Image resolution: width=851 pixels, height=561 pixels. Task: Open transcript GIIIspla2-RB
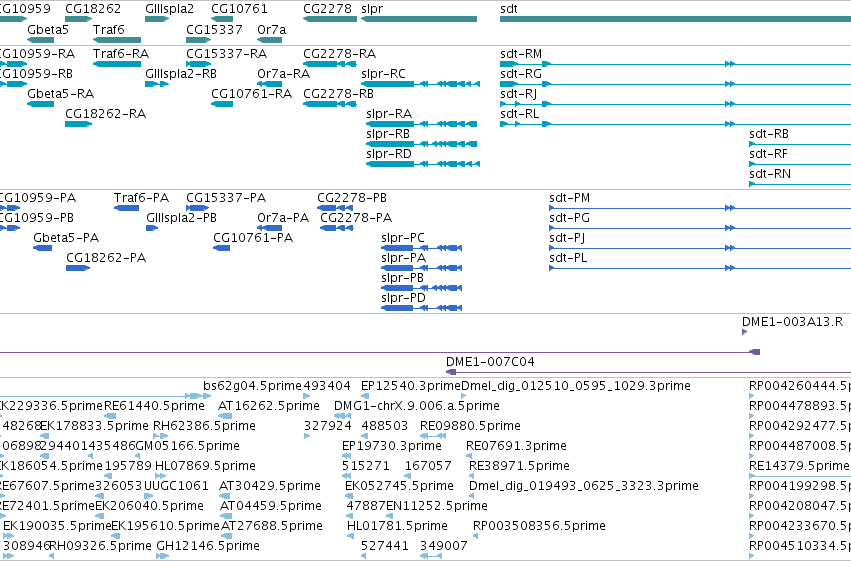181,74
